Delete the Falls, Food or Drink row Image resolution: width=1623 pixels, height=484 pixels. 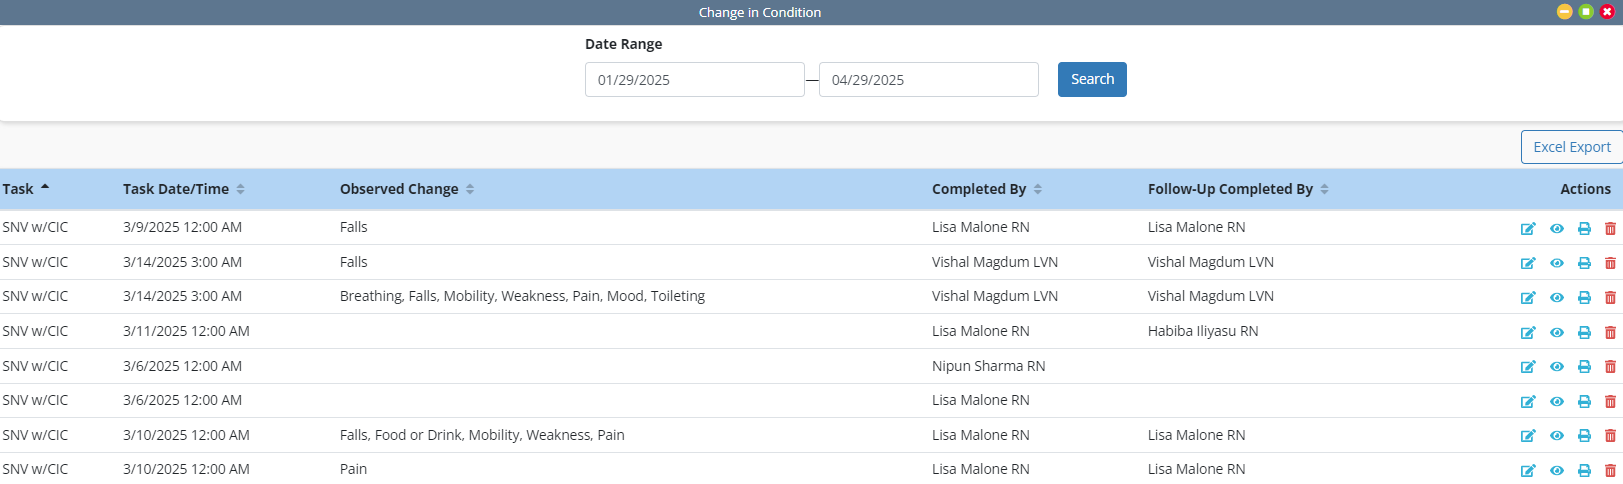click(1610, 436)
